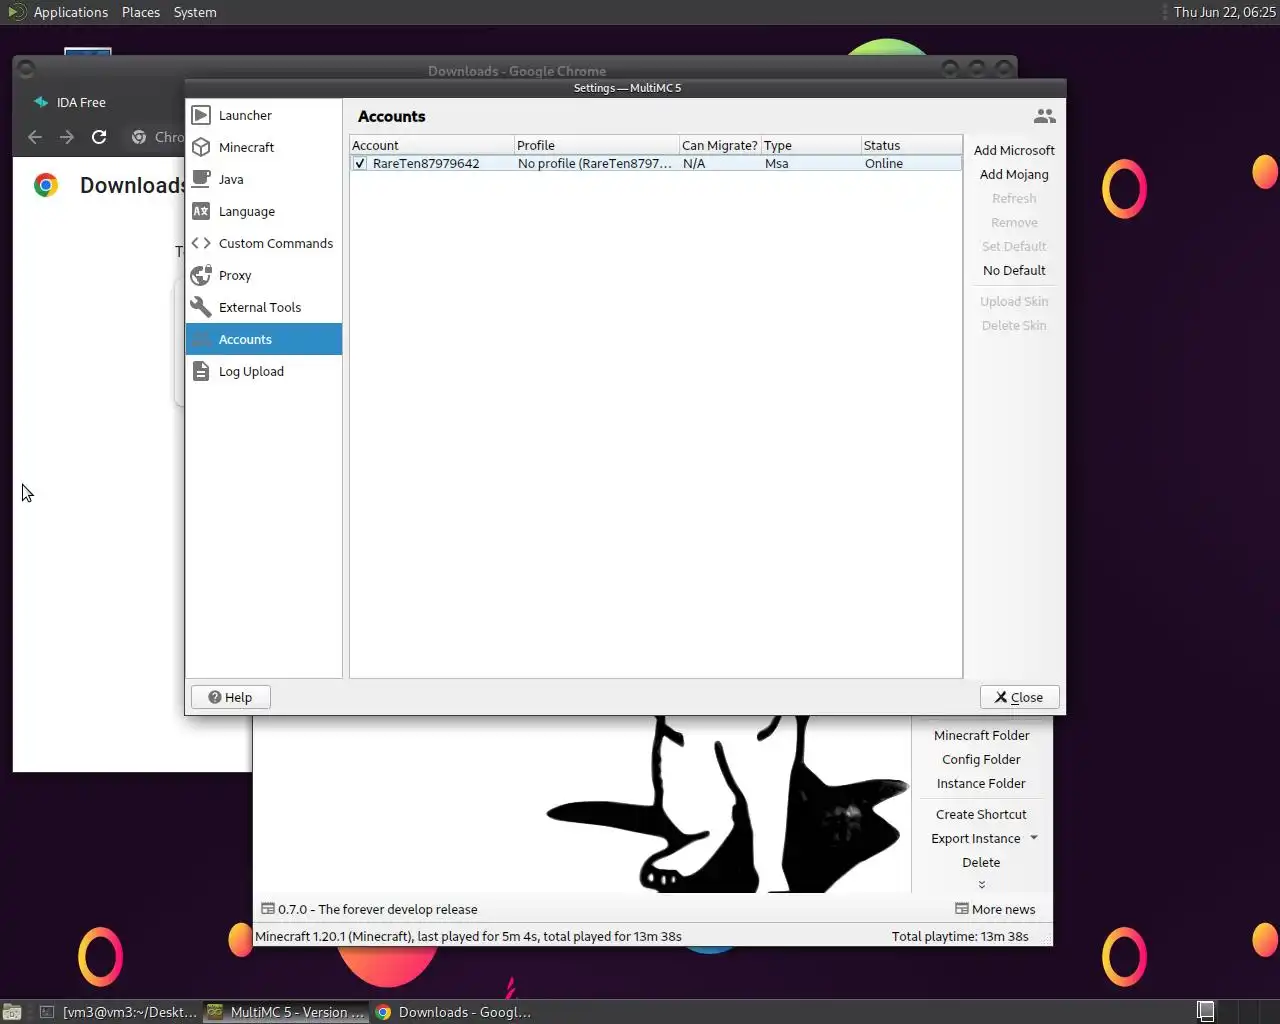The image size is (1280, 1024).
Task: Close the Settings dialog with Close button
Action: click(x=1019, y=697)
